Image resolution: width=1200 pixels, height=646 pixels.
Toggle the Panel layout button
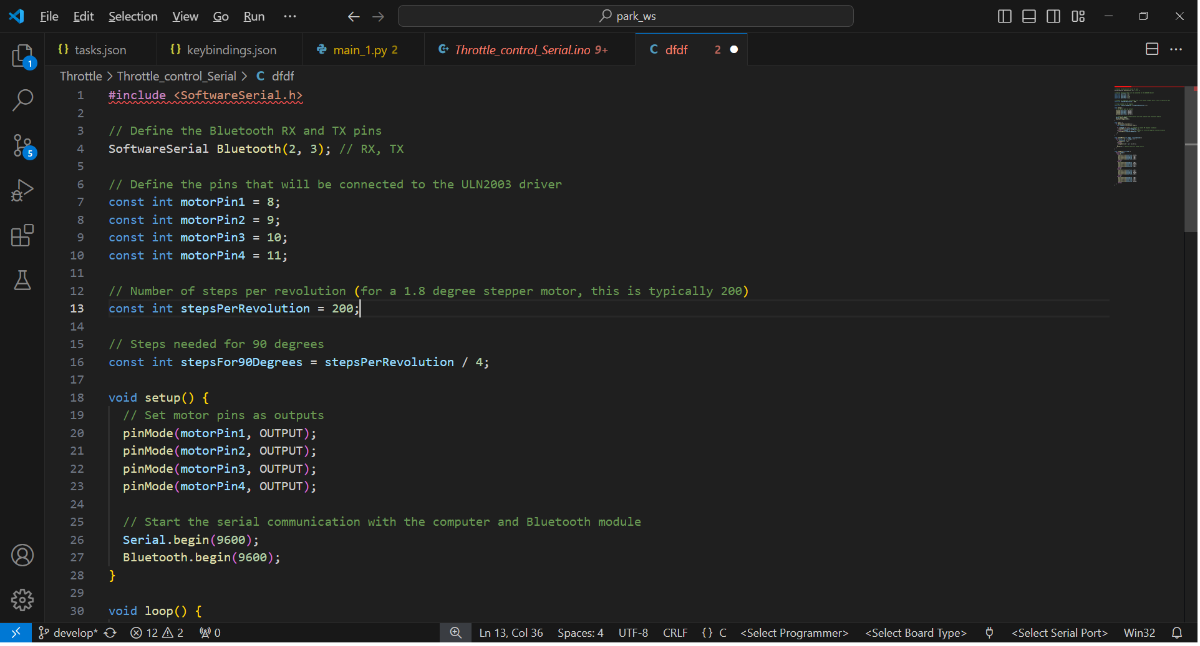coord(1029,16)
